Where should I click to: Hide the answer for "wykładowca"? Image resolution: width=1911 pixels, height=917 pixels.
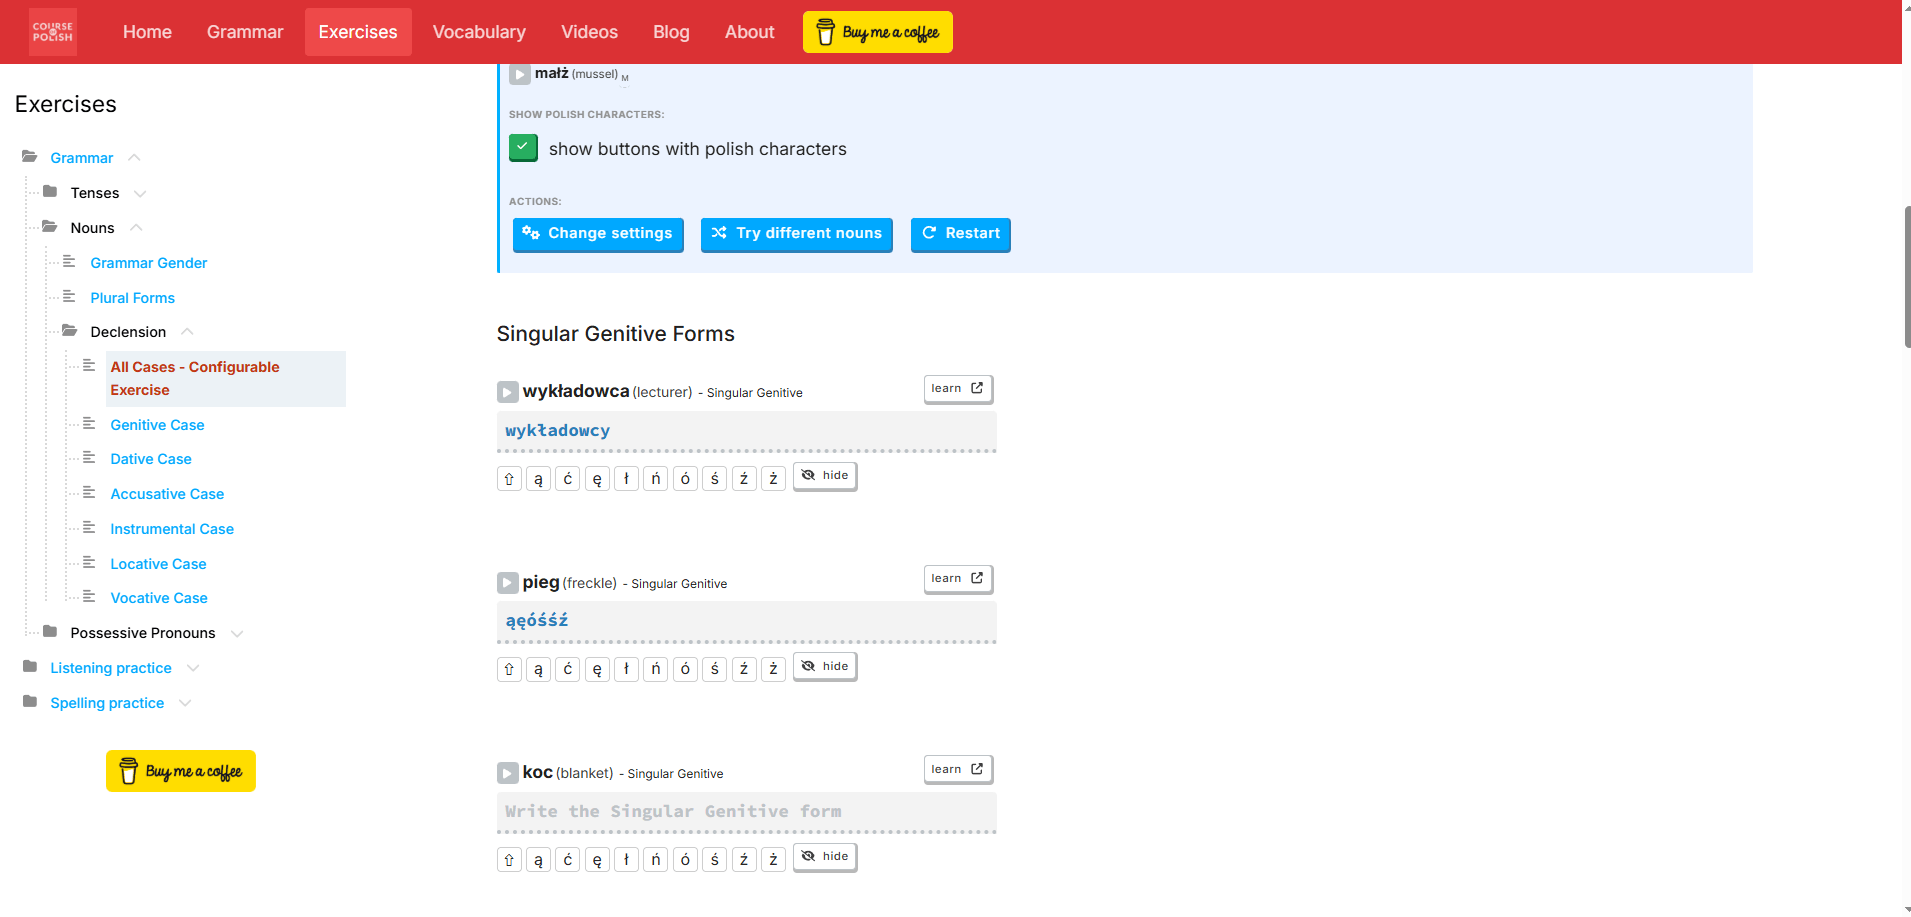824,475
